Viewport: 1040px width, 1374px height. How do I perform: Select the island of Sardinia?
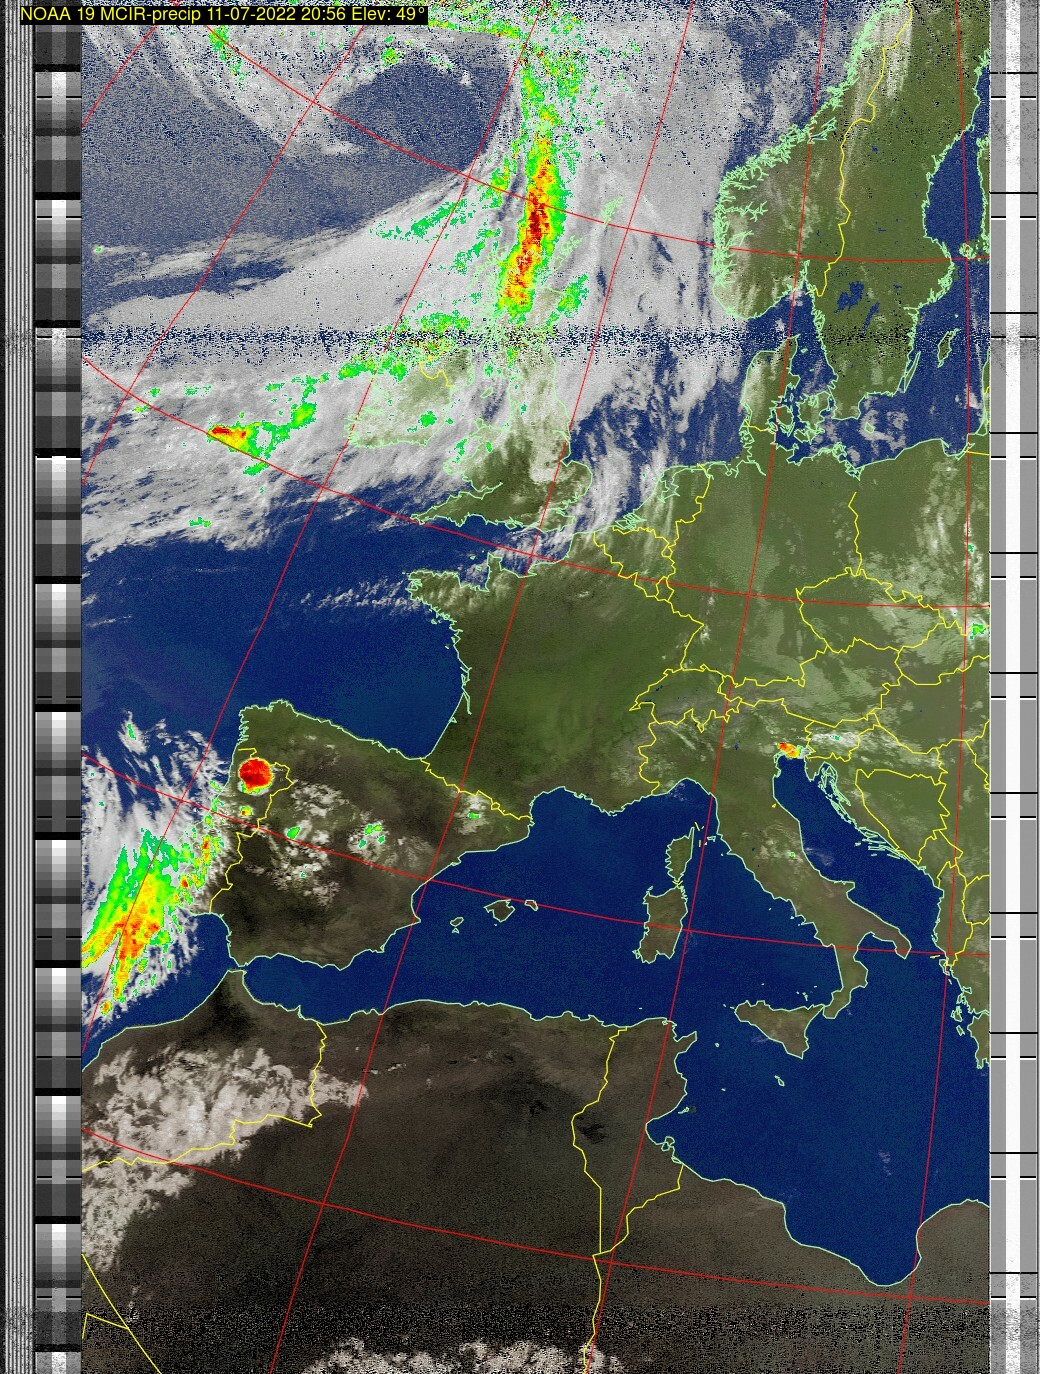[x=662, y=921]
